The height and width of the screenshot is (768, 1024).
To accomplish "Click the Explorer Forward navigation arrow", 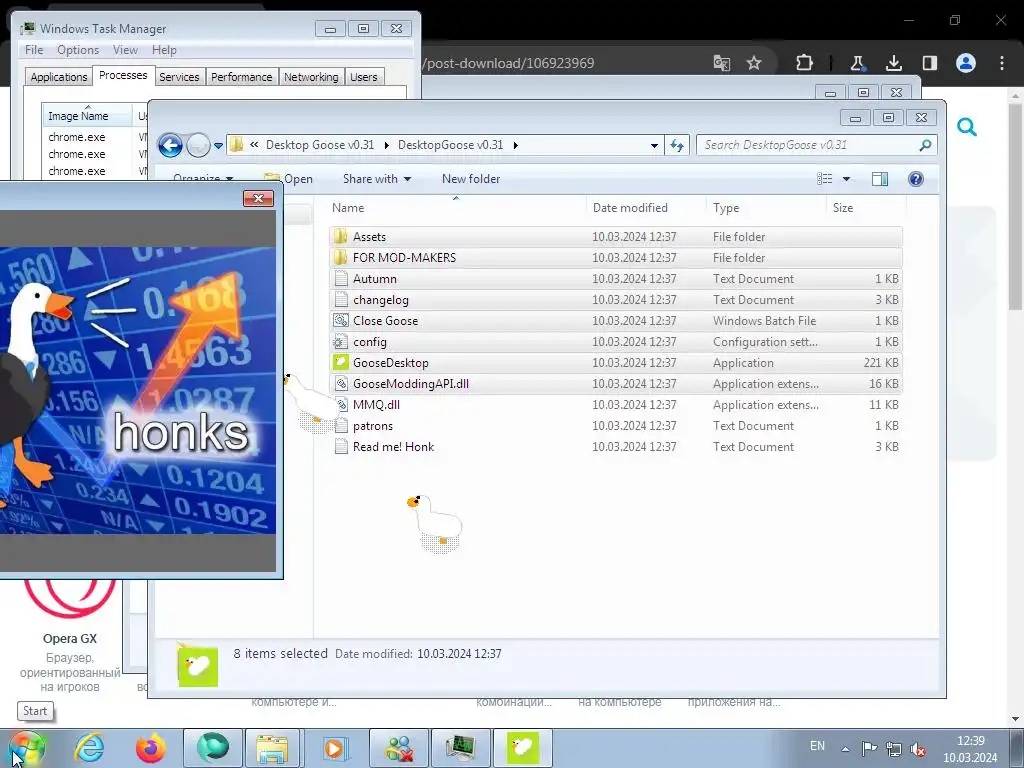I will tap(198, 145).
